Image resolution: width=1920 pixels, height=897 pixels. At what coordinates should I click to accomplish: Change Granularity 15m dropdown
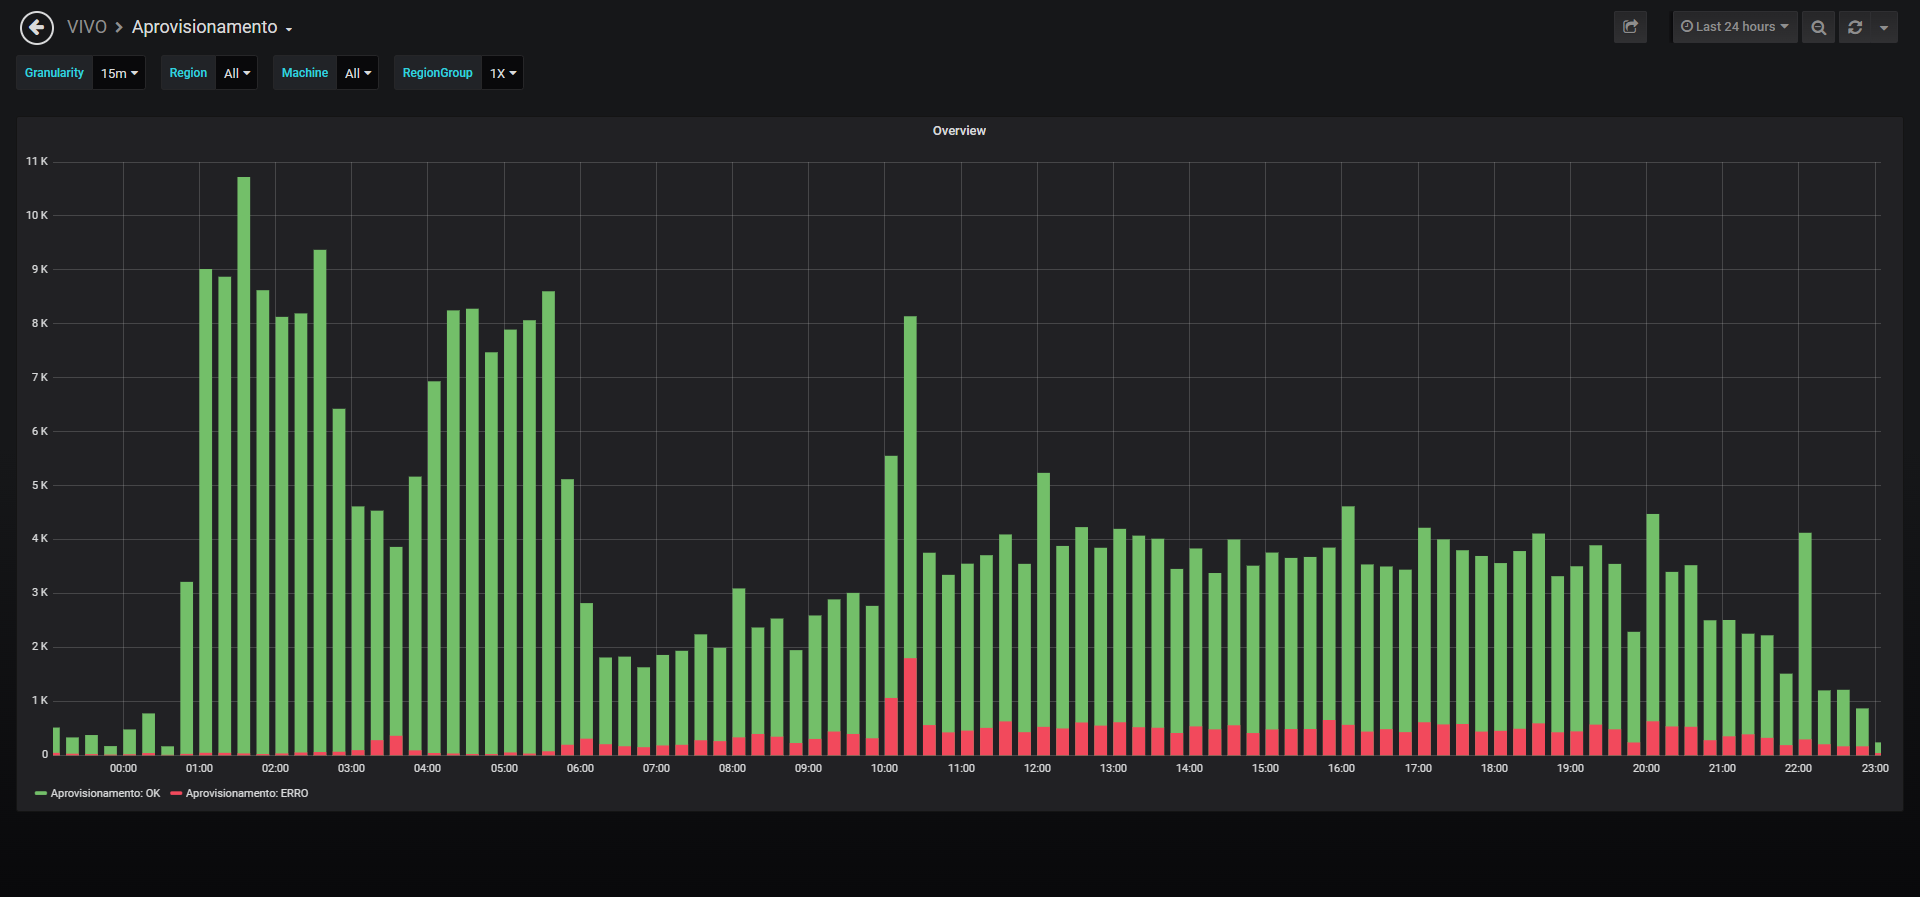point(119,73)
